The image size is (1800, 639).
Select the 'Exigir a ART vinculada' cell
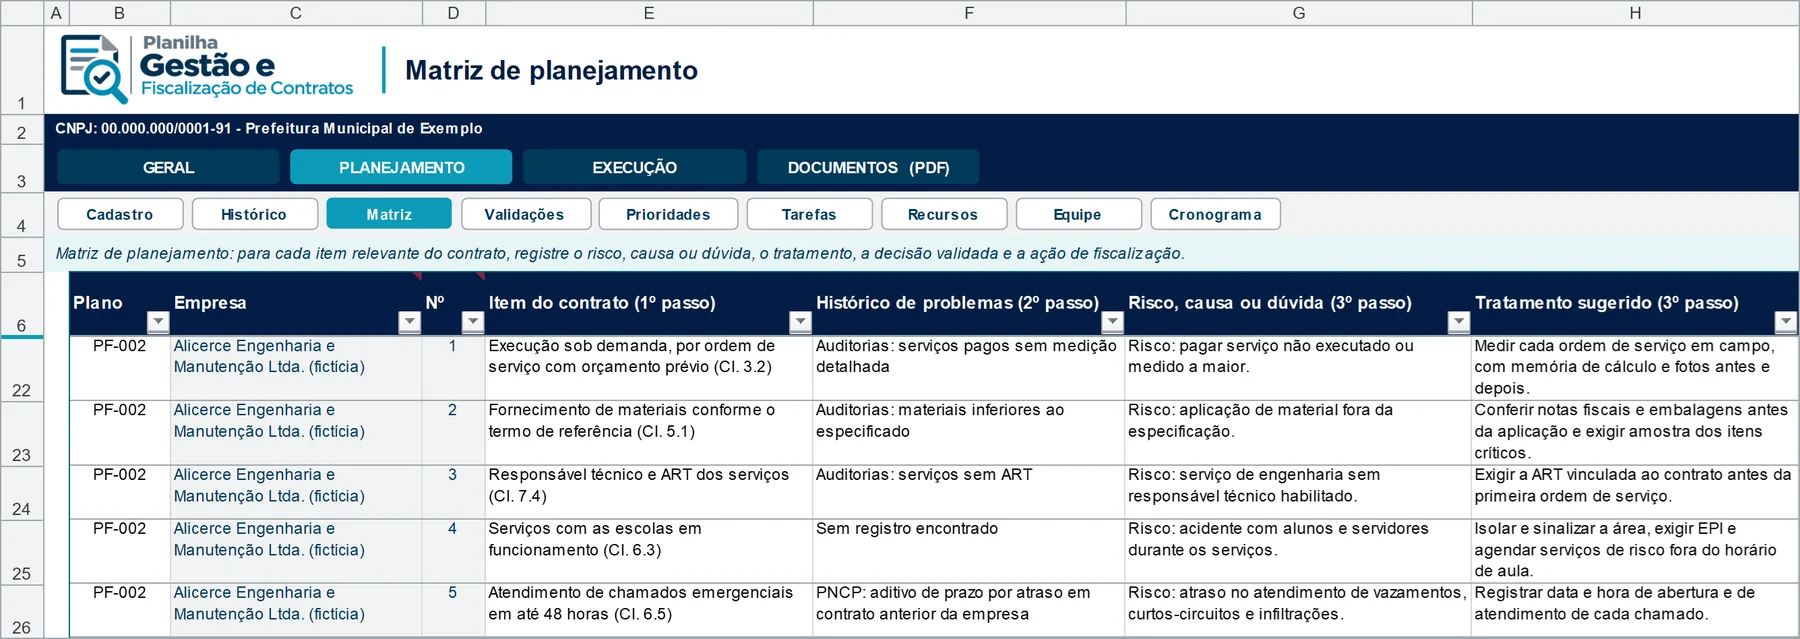pyautogui.click(x=1635, y=492)
